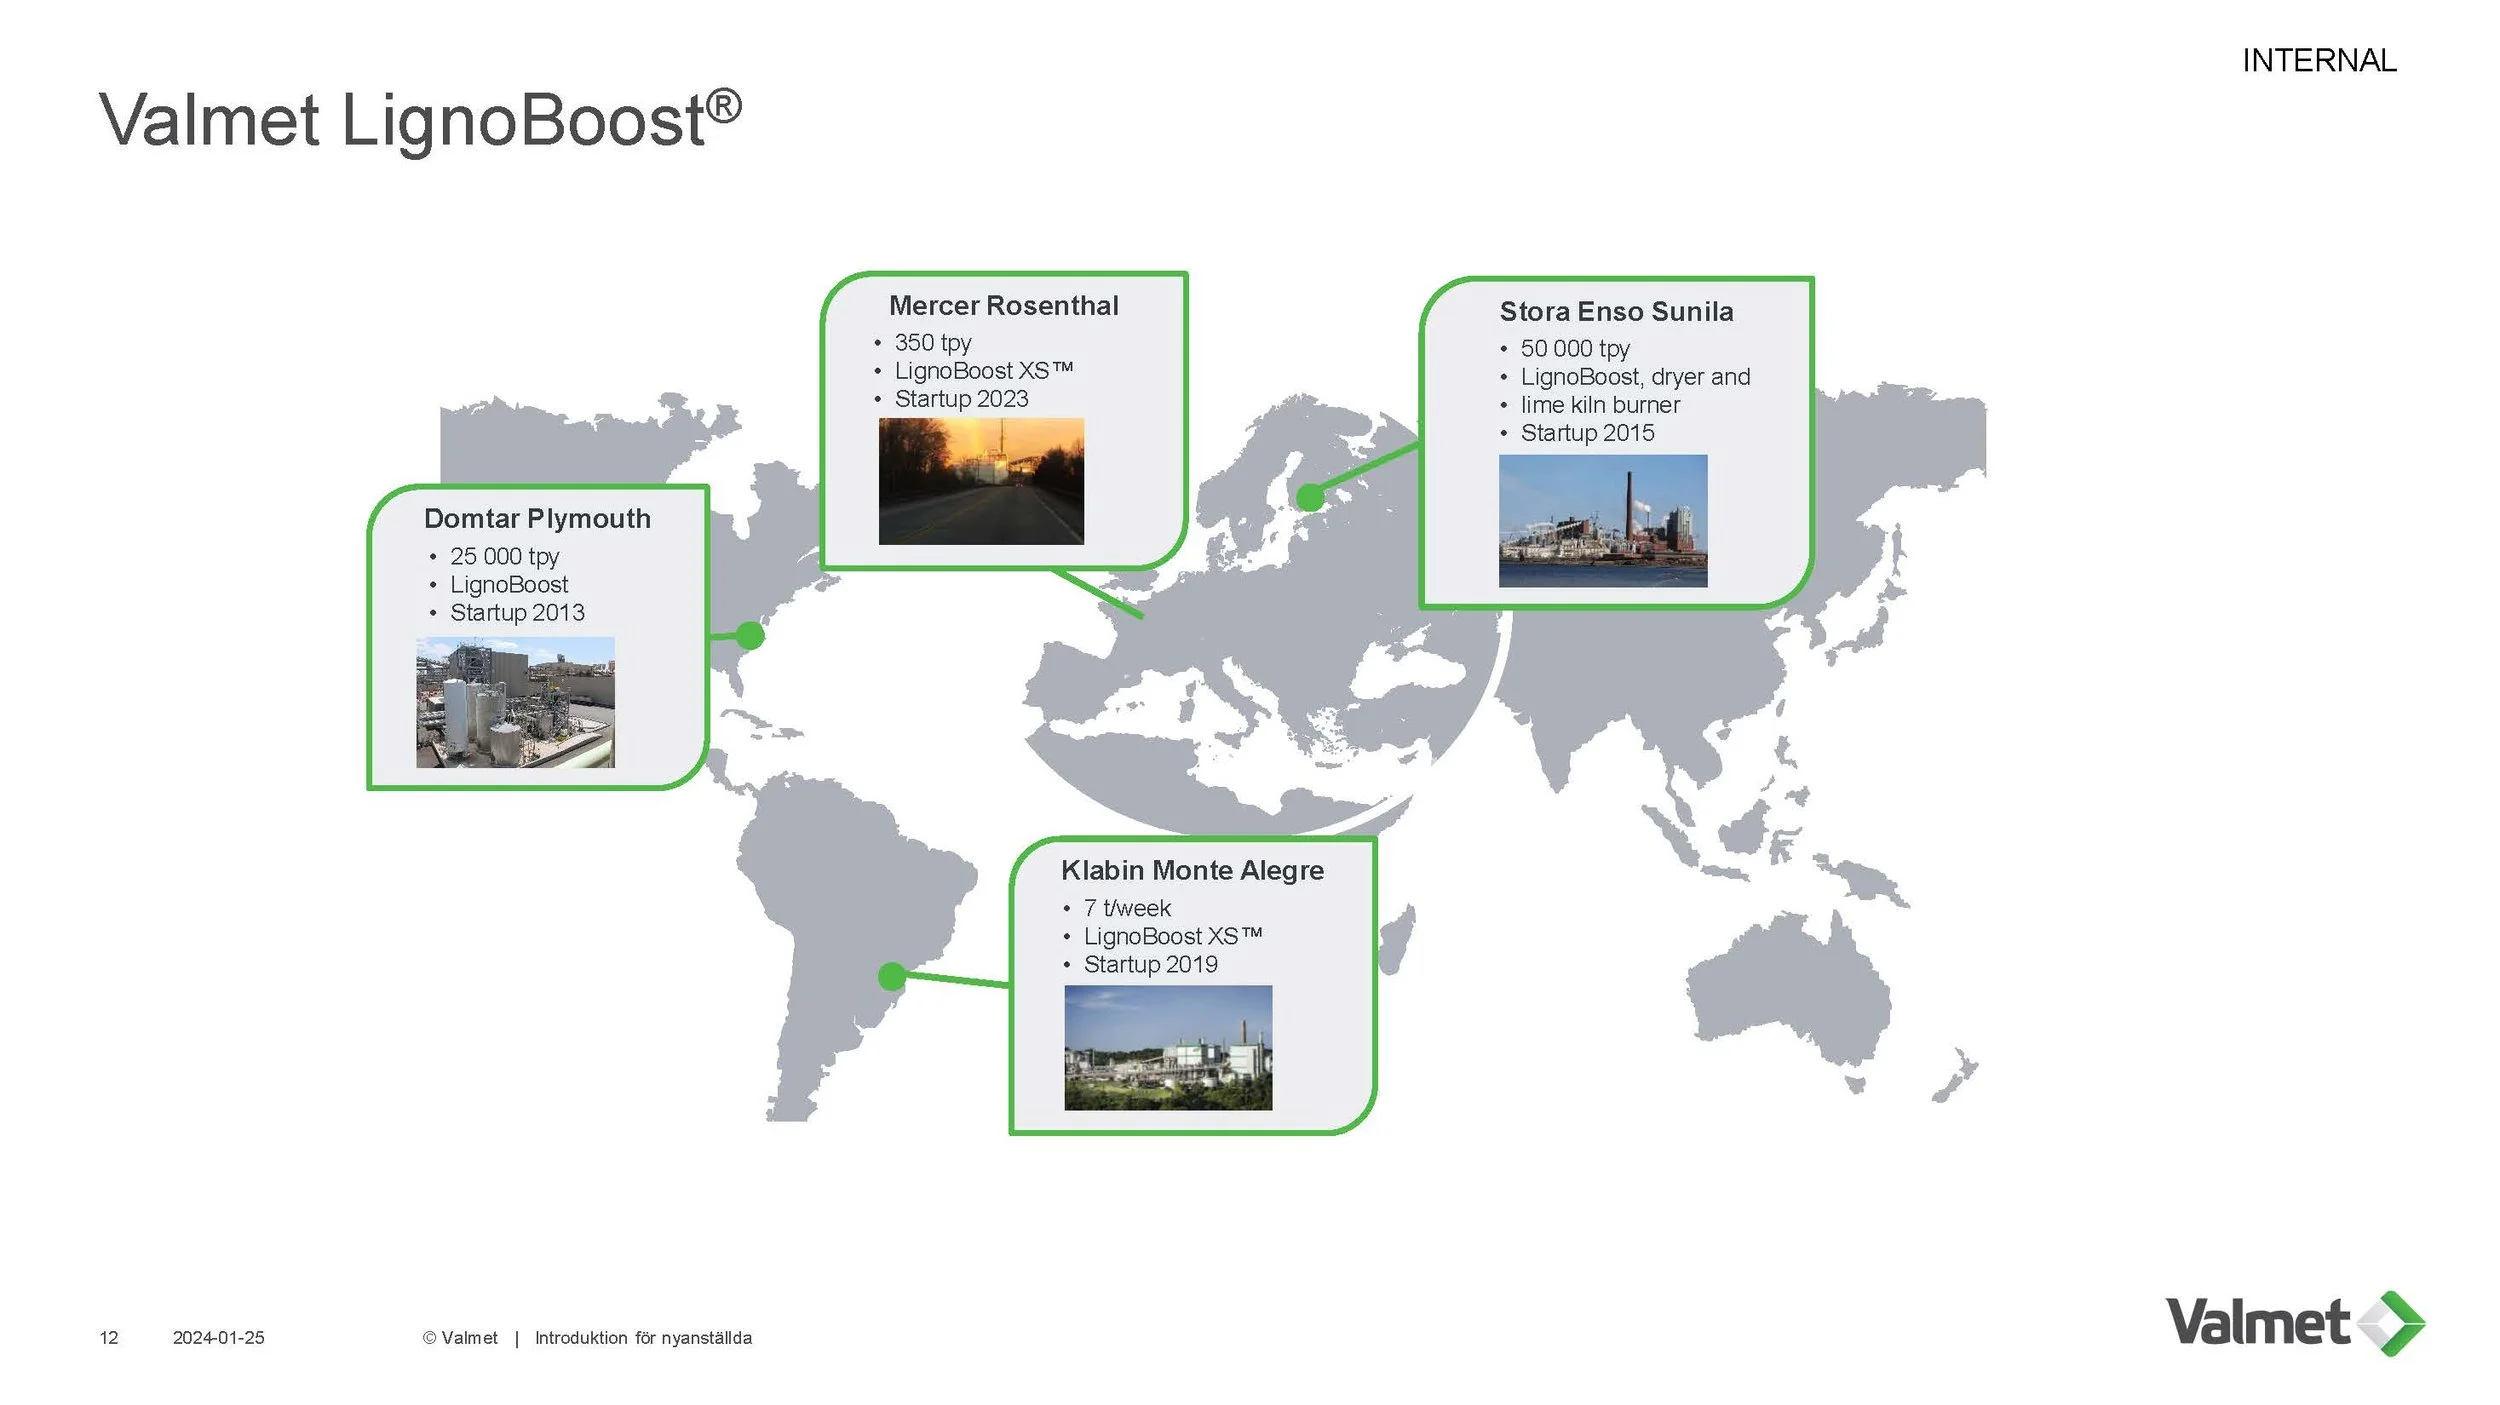Click the Domtar Plymouth heading
2500x1405 pixels.
coord(537,519)
